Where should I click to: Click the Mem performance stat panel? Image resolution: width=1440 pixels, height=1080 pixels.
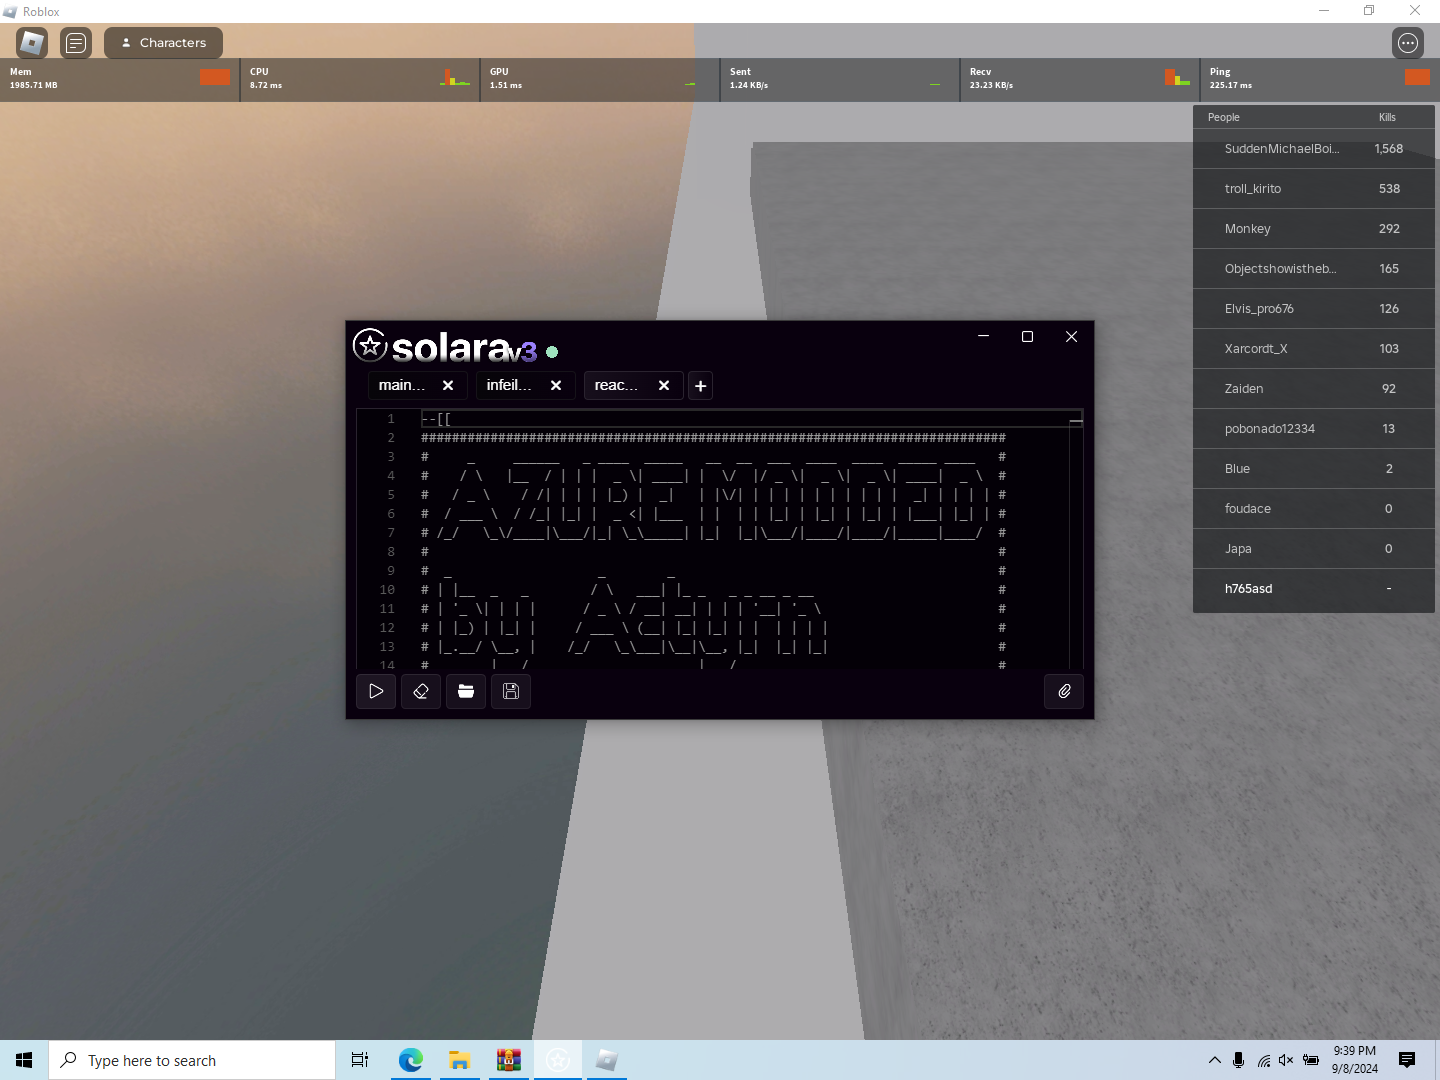[120, 80]
